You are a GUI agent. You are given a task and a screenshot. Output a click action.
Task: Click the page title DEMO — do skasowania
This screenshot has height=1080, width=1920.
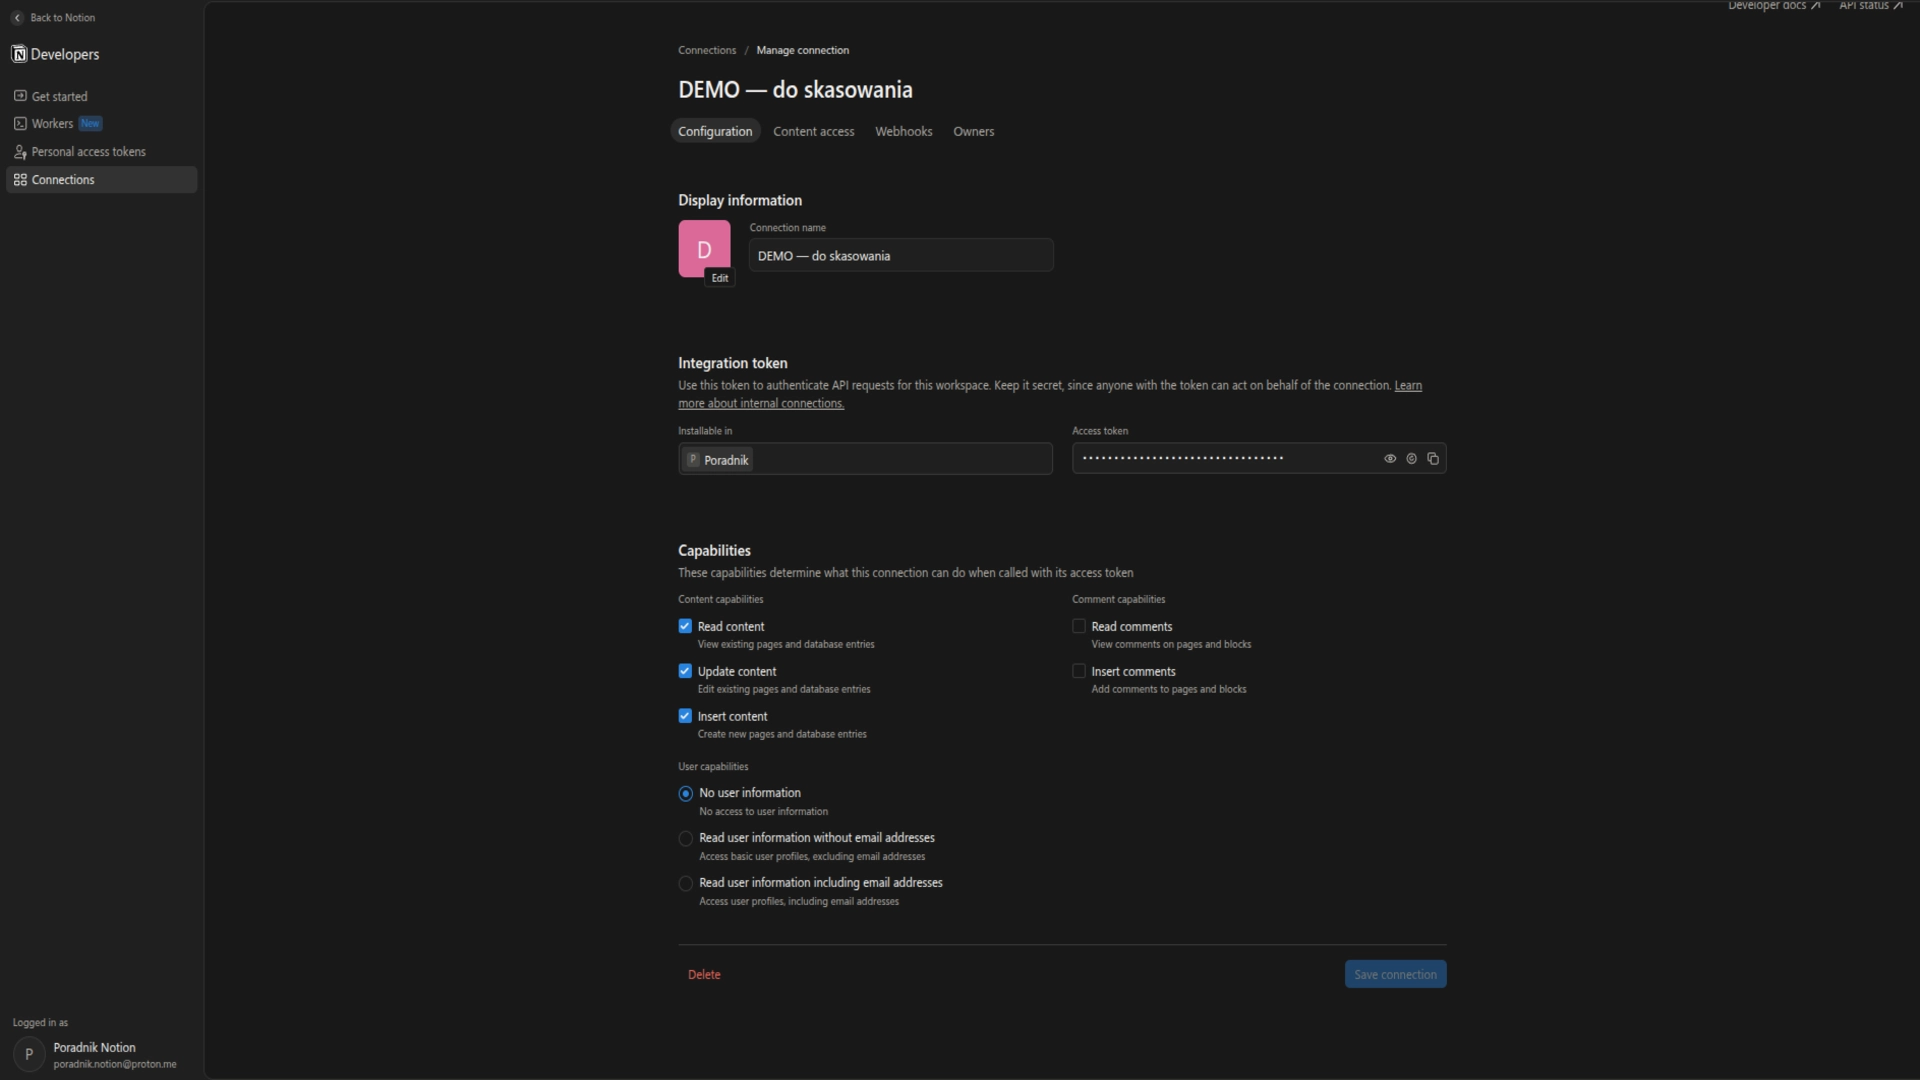pyautogui.click(x=795, y=90)
